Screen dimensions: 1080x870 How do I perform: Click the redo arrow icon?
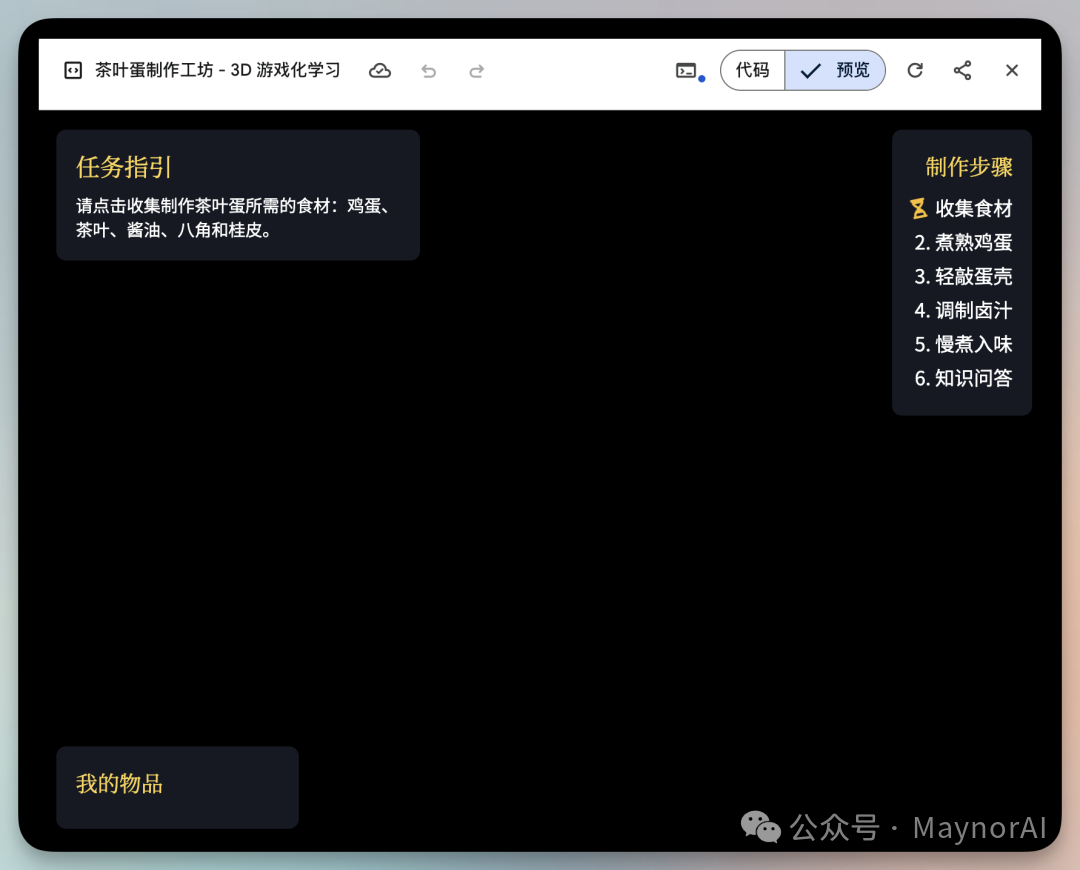[477, 70]
